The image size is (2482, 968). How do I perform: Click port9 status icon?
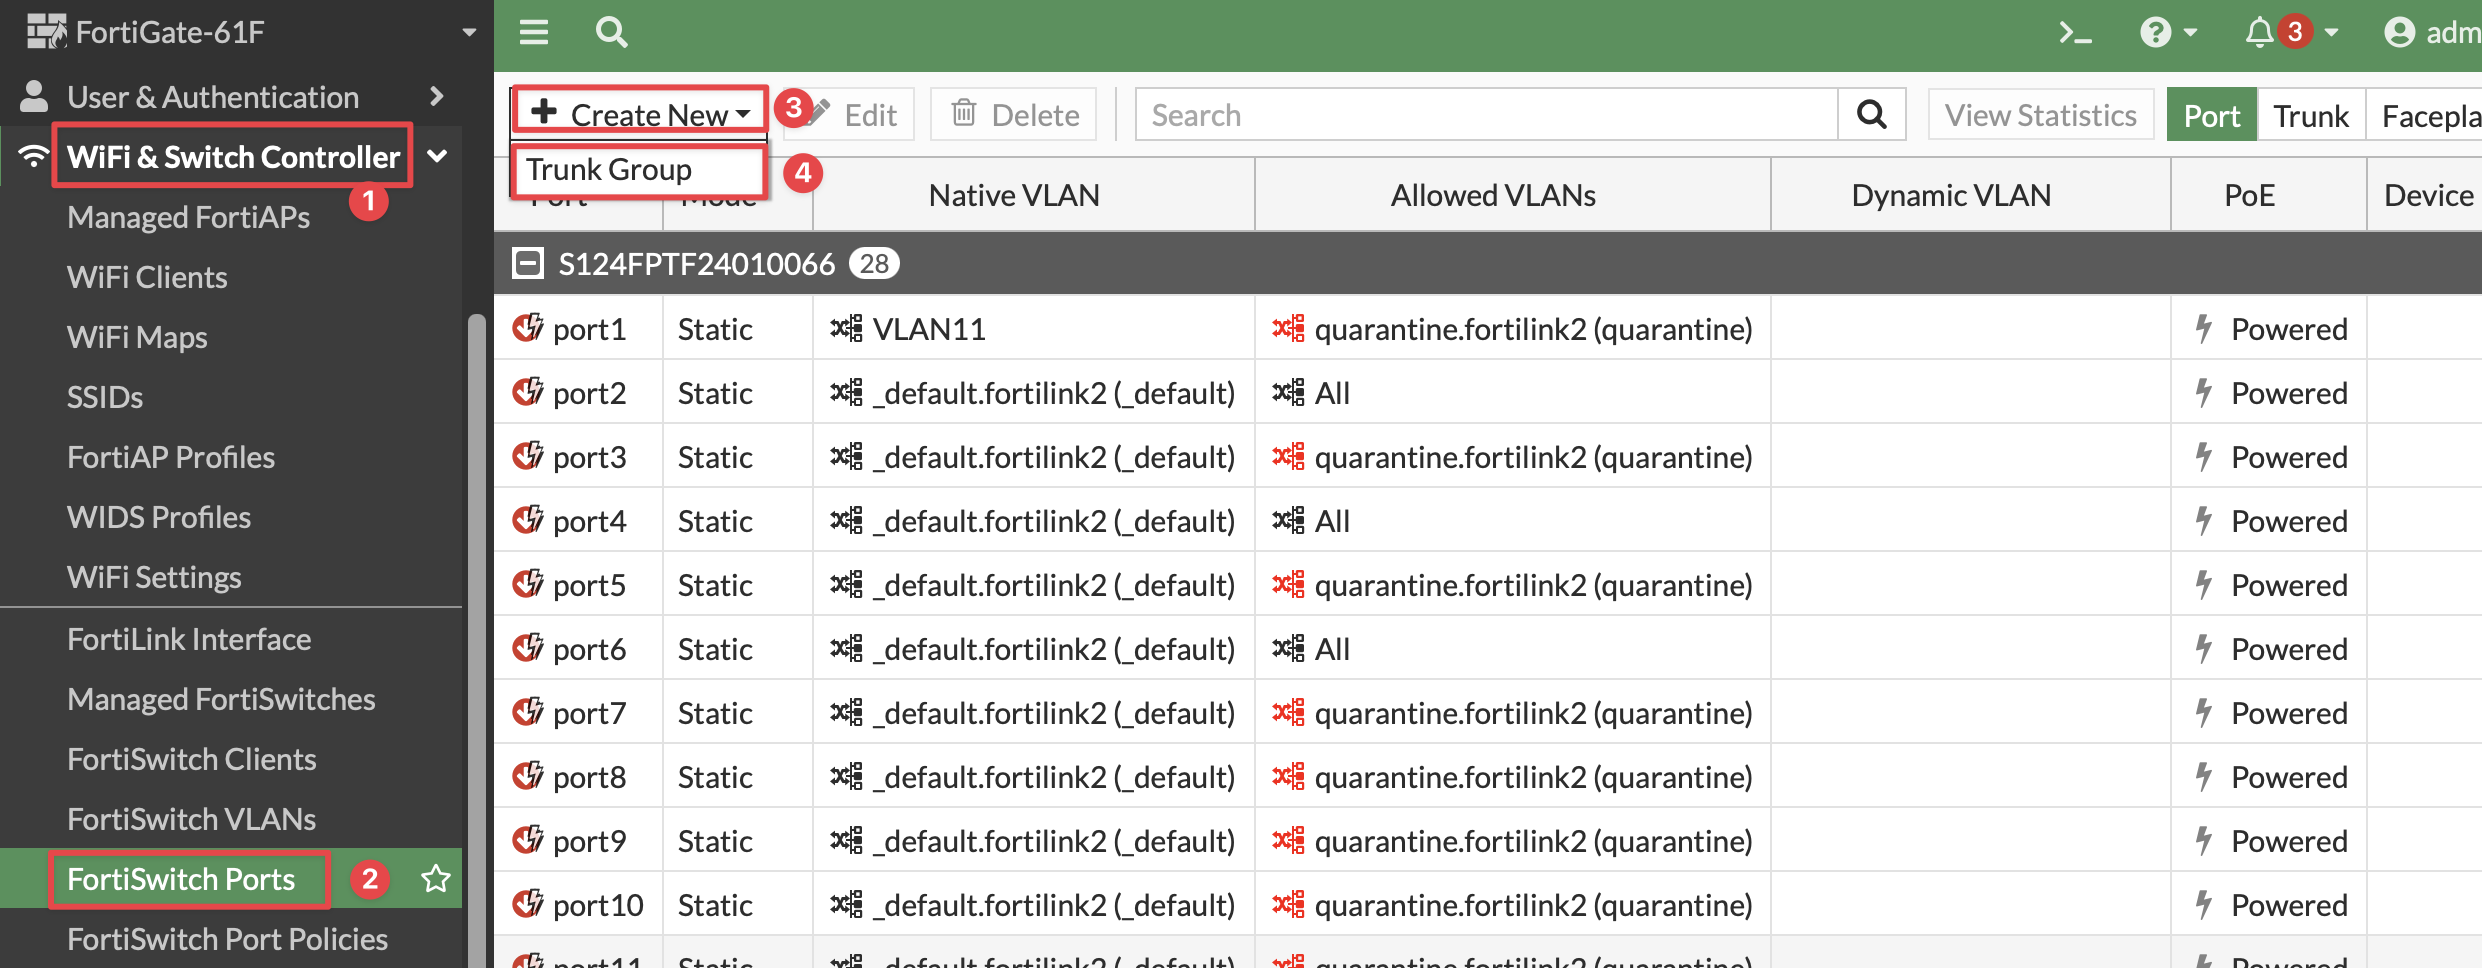coord(528,839)
